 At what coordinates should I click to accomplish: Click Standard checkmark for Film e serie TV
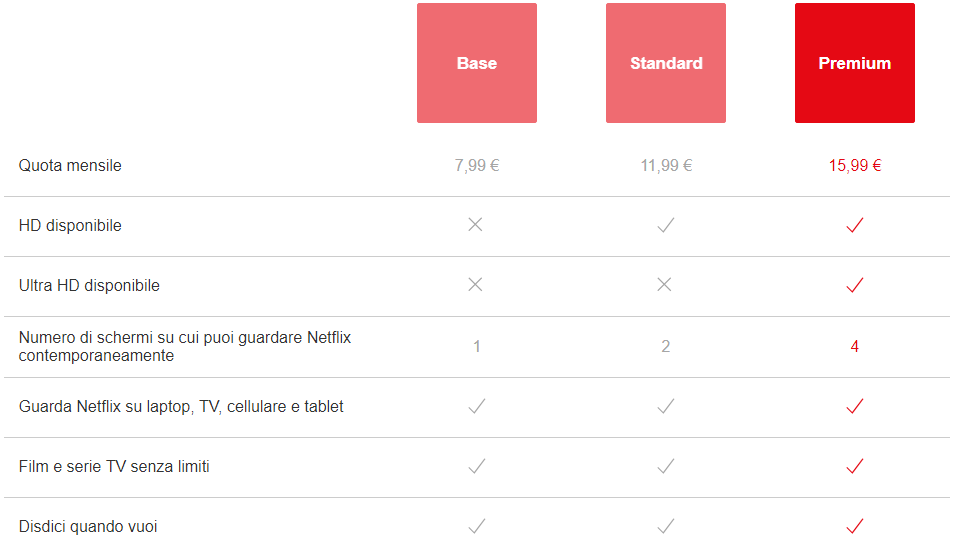click(x=666, y=466)
